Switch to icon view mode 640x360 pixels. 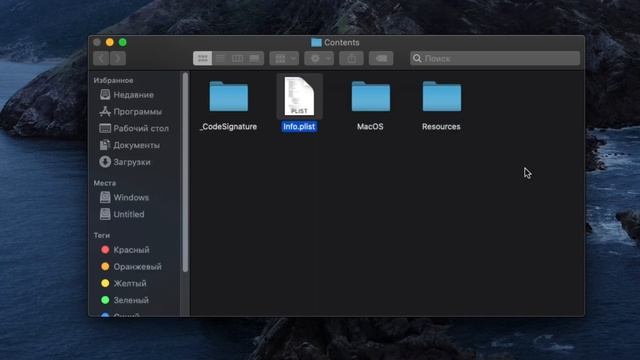202,58
